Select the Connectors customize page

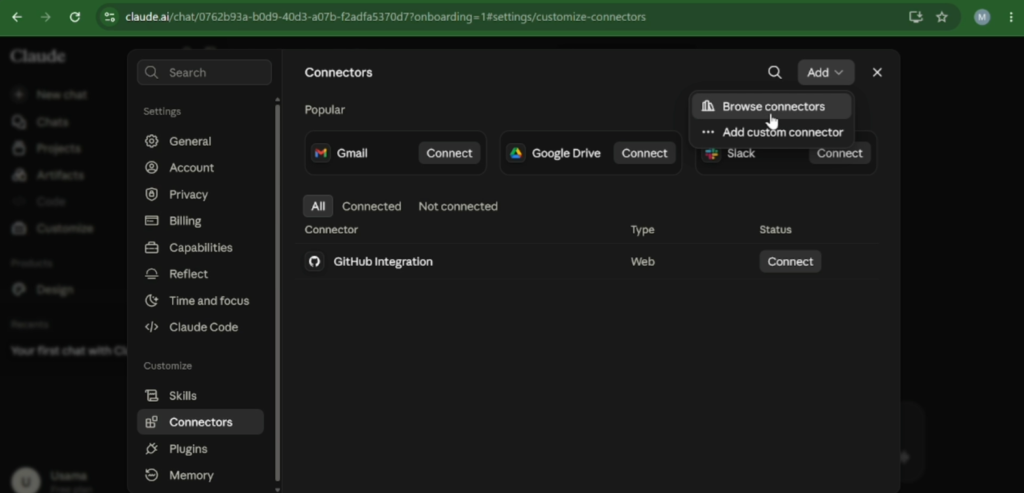coord(200,422)
